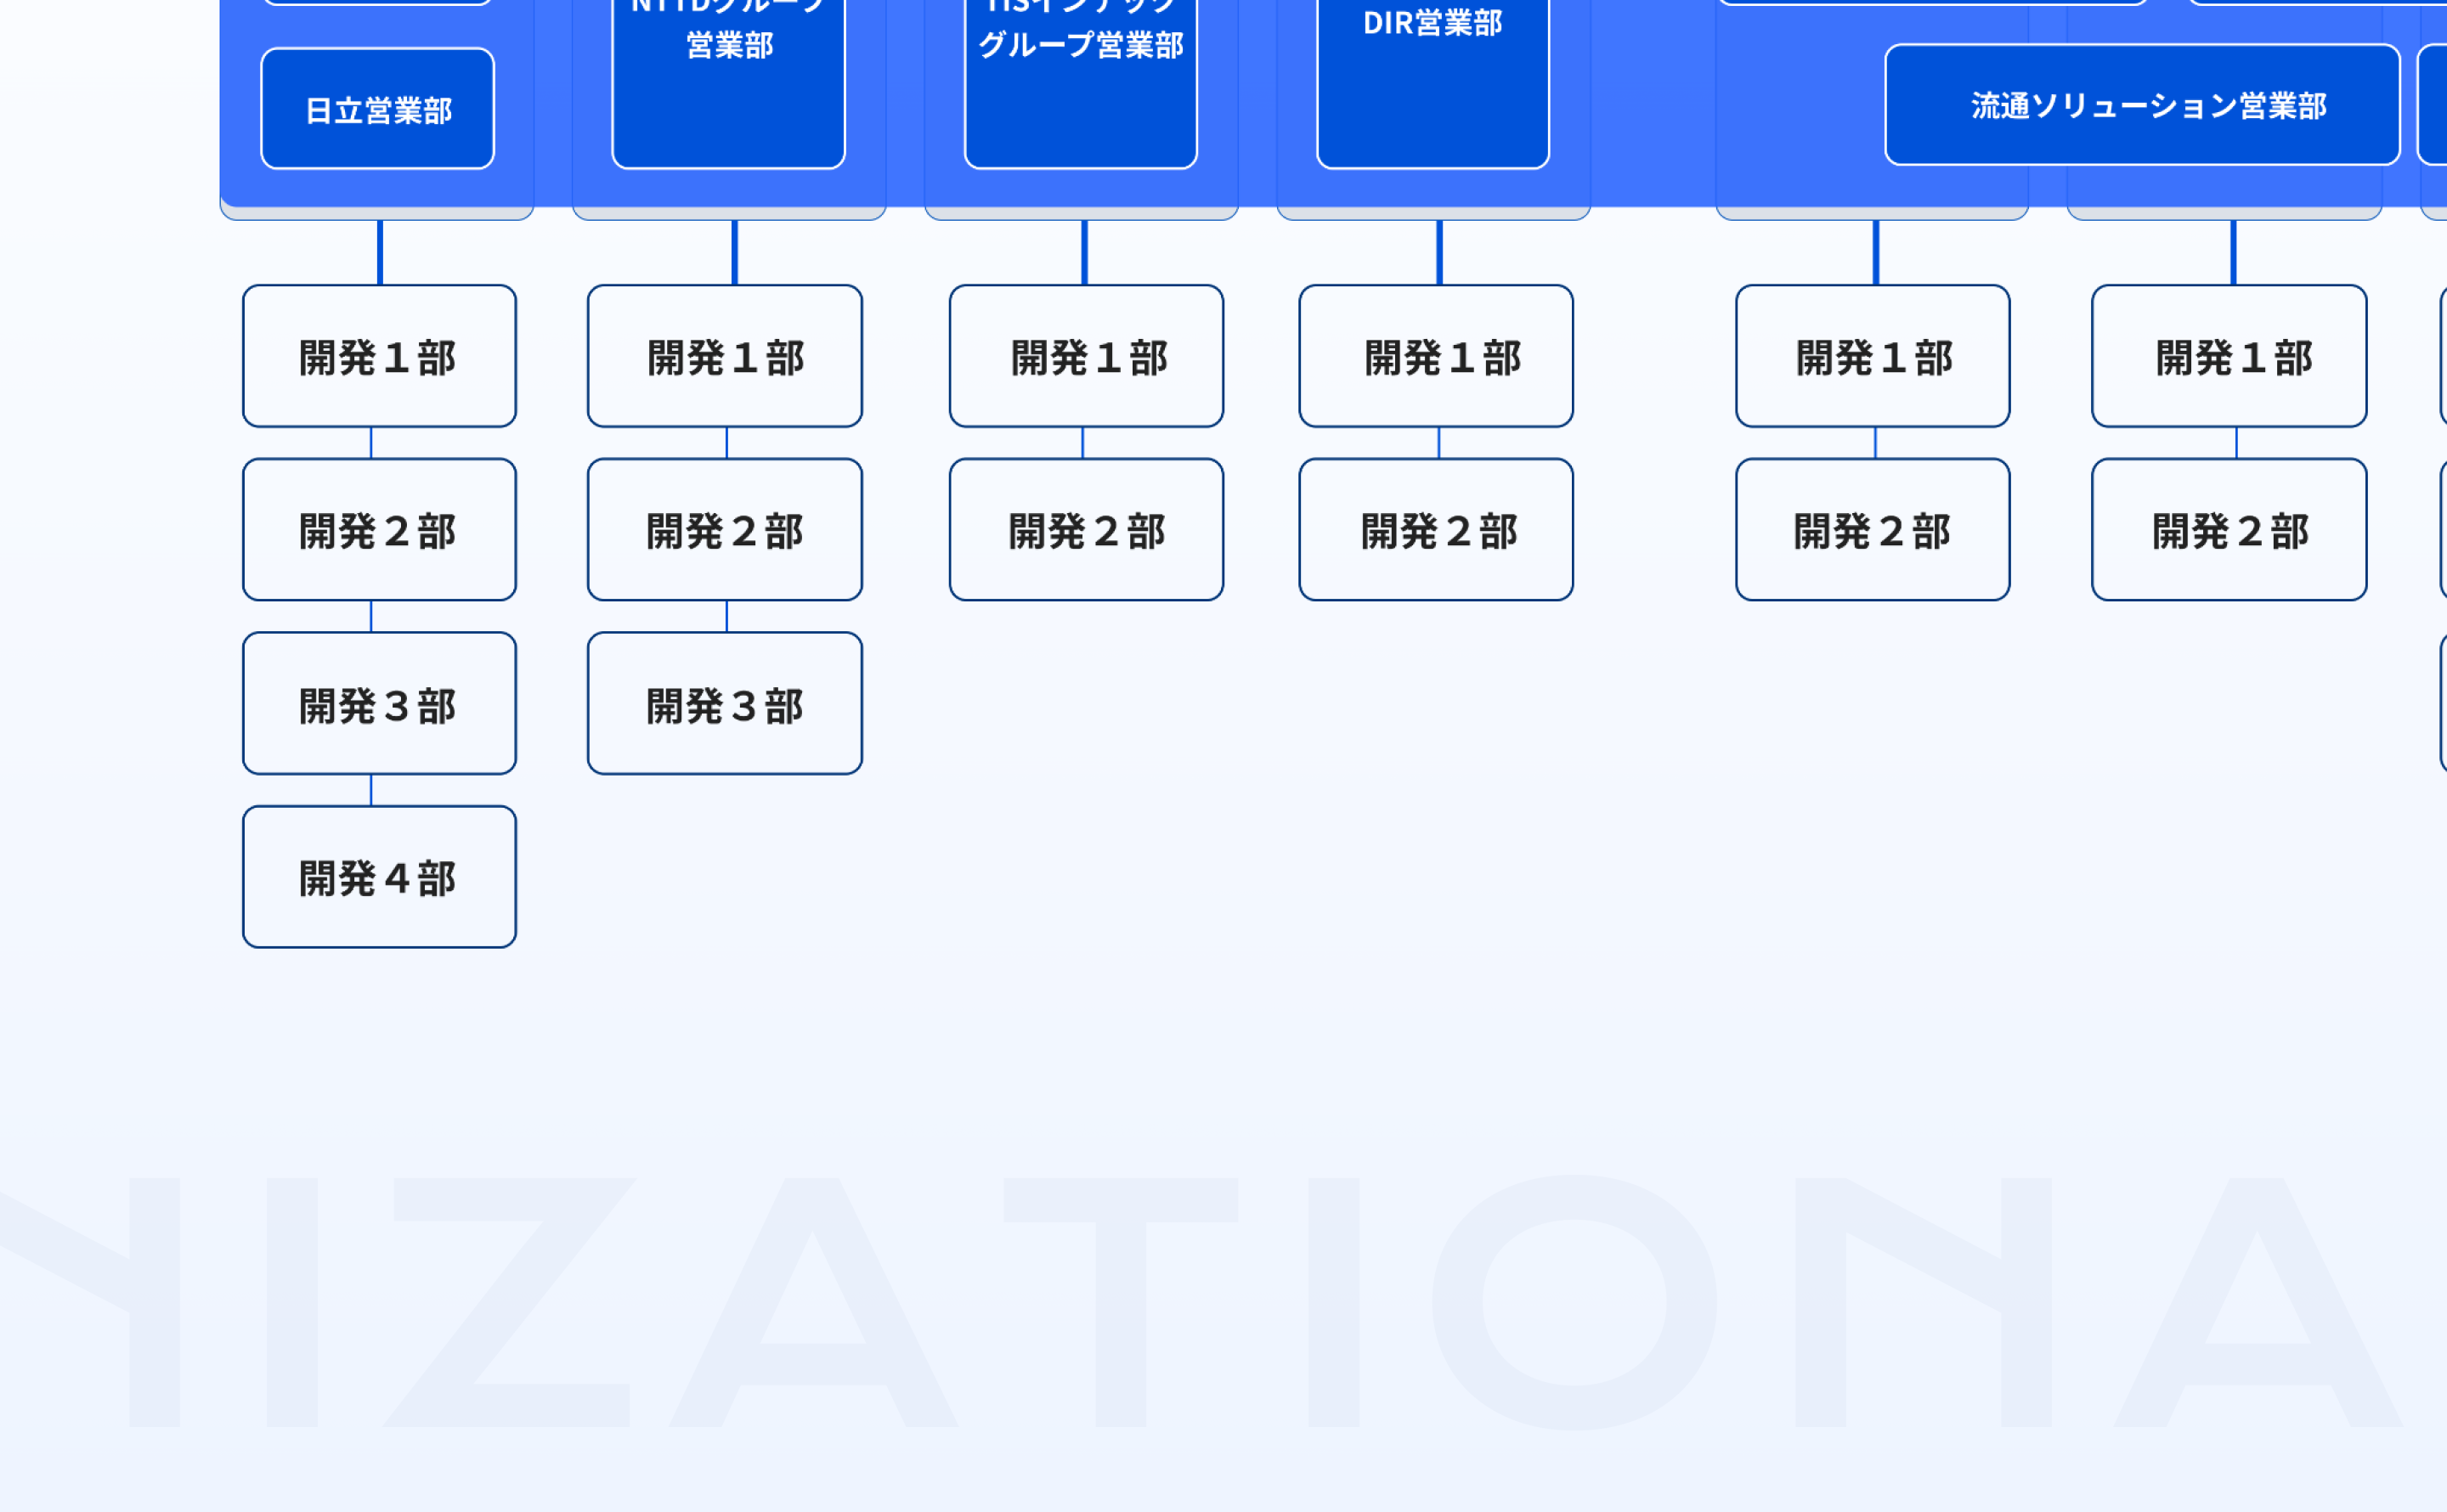Select 開発2部 under 日立営業部
This screenshot has height=1512, width=2447.
pos(379,530)
